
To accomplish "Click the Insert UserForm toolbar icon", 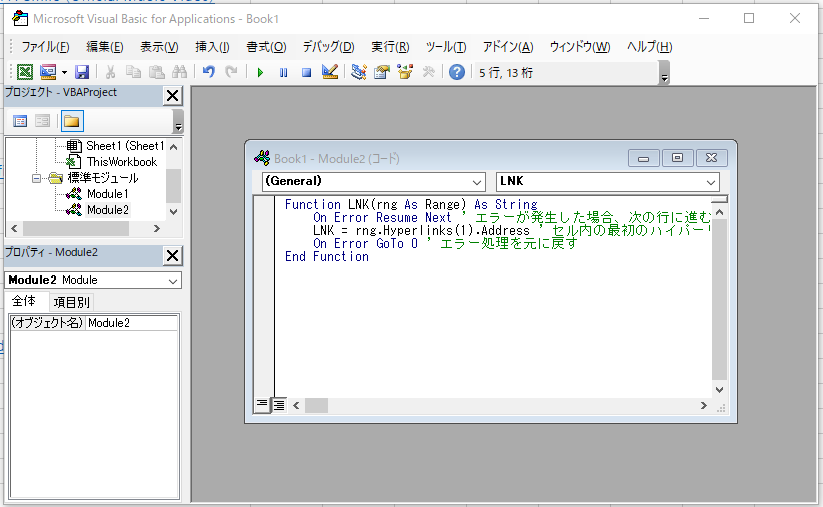I will point(48,72).
